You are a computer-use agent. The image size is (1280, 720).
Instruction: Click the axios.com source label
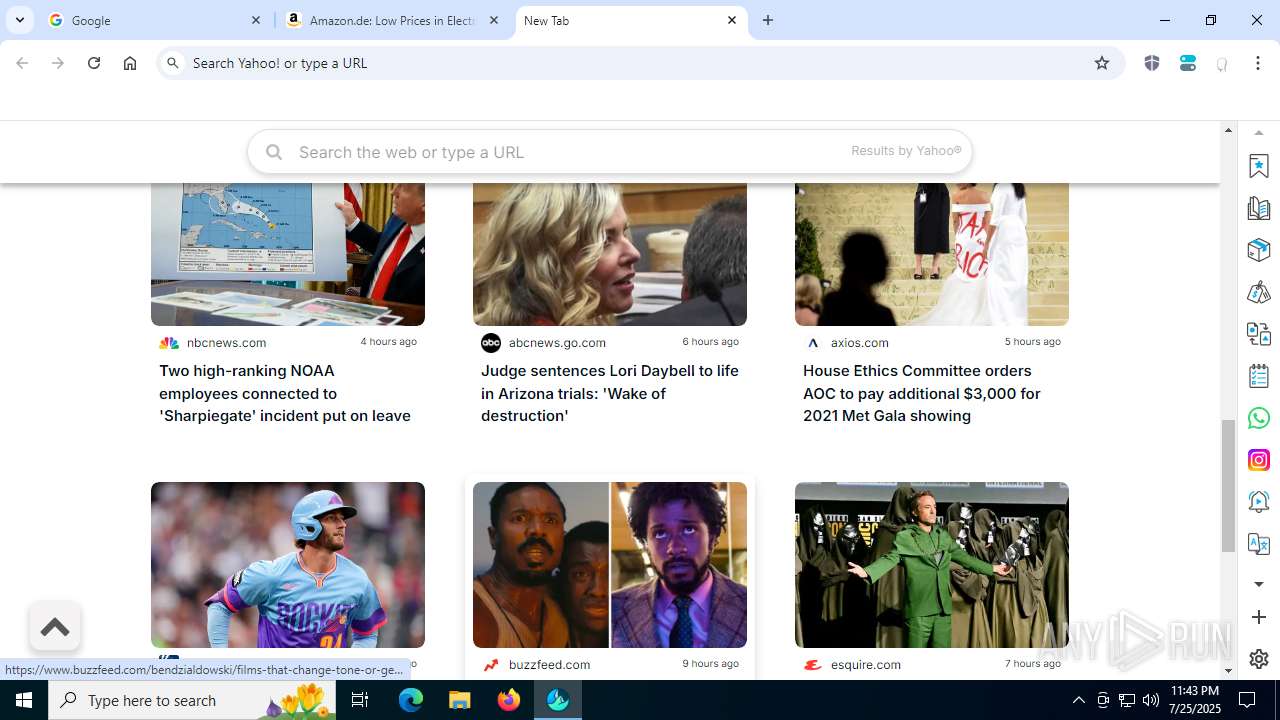coord(859,343)
